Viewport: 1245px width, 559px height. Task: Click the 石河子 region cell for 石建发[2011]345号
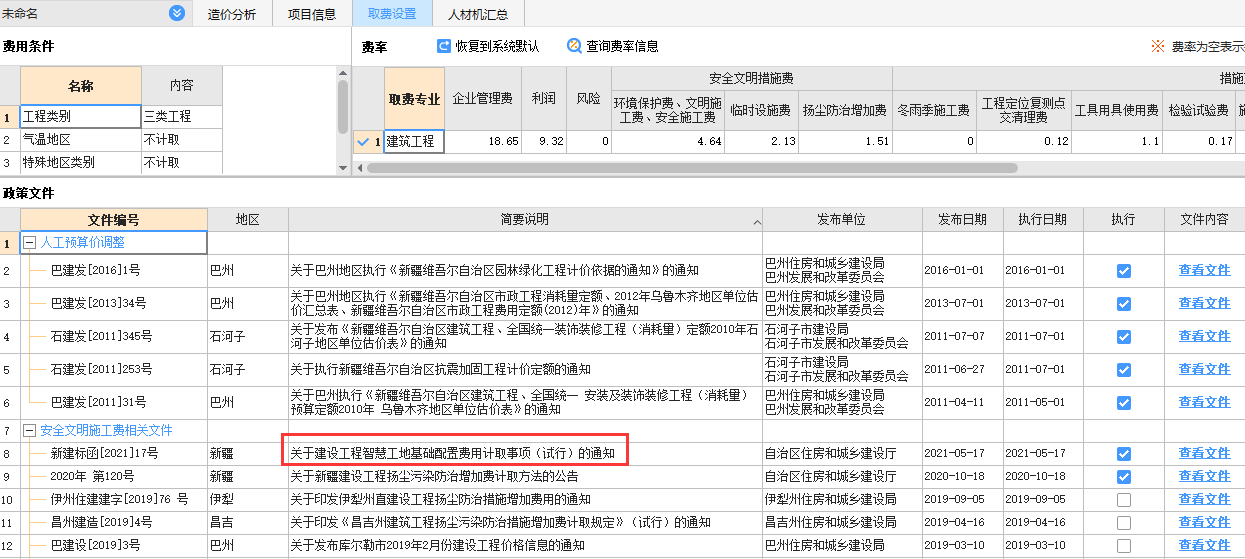tap(247, 336)
